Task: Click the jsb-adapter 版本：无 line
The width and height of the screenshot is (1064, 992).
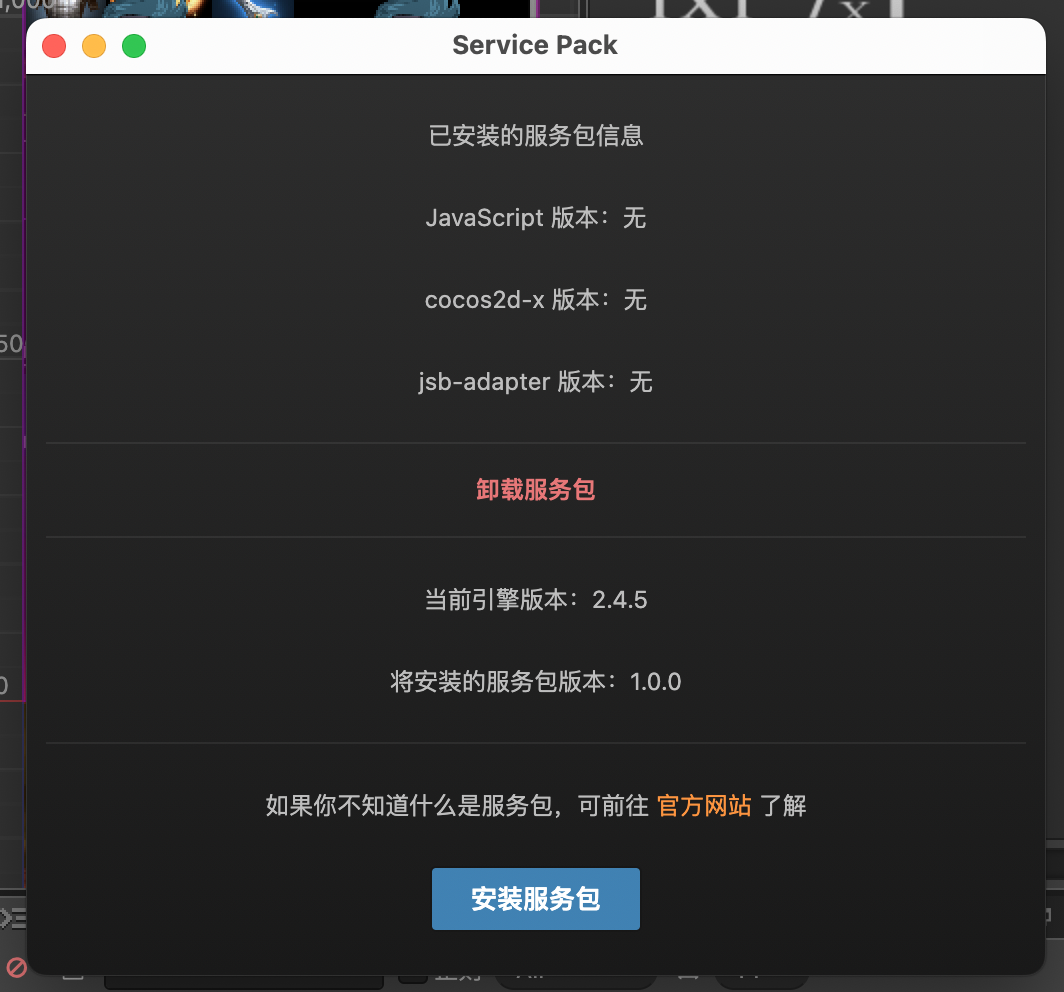Action: 535,381
